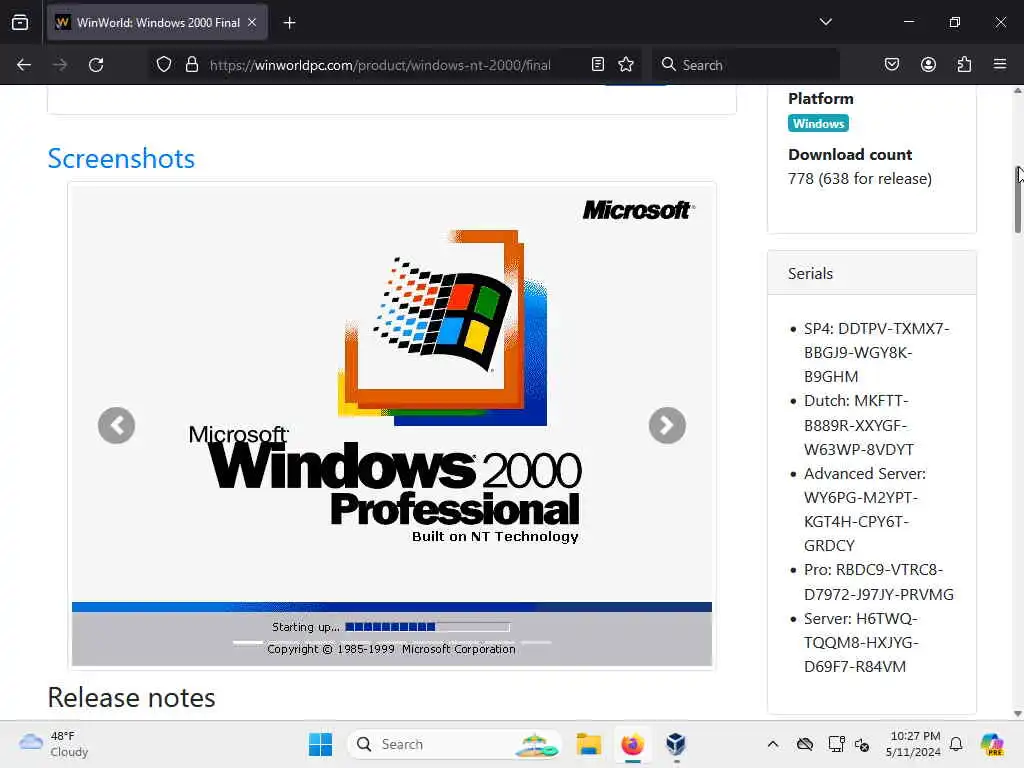
Task: Click the SP4 serial DDTPV-TXMX7 text
Action: [876, 353]
